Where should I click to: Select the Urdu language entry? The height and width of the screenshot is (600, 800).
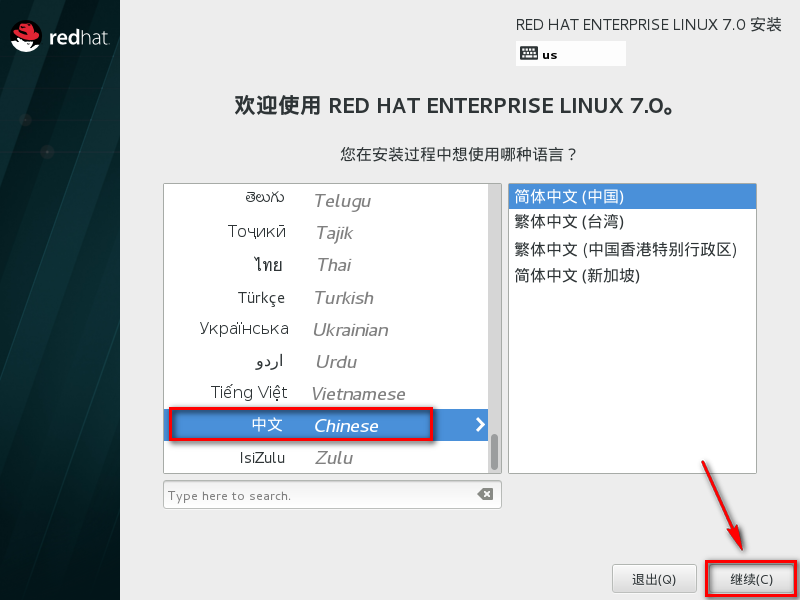[300, 361]
